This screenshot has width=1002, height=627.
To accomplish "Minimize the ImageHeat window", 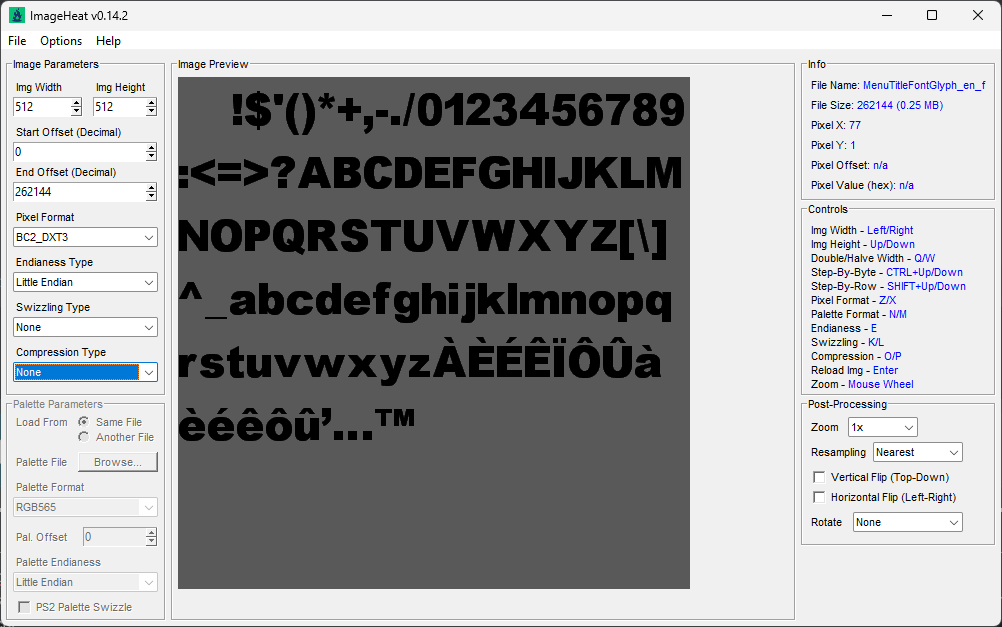I will click(887, 15).
